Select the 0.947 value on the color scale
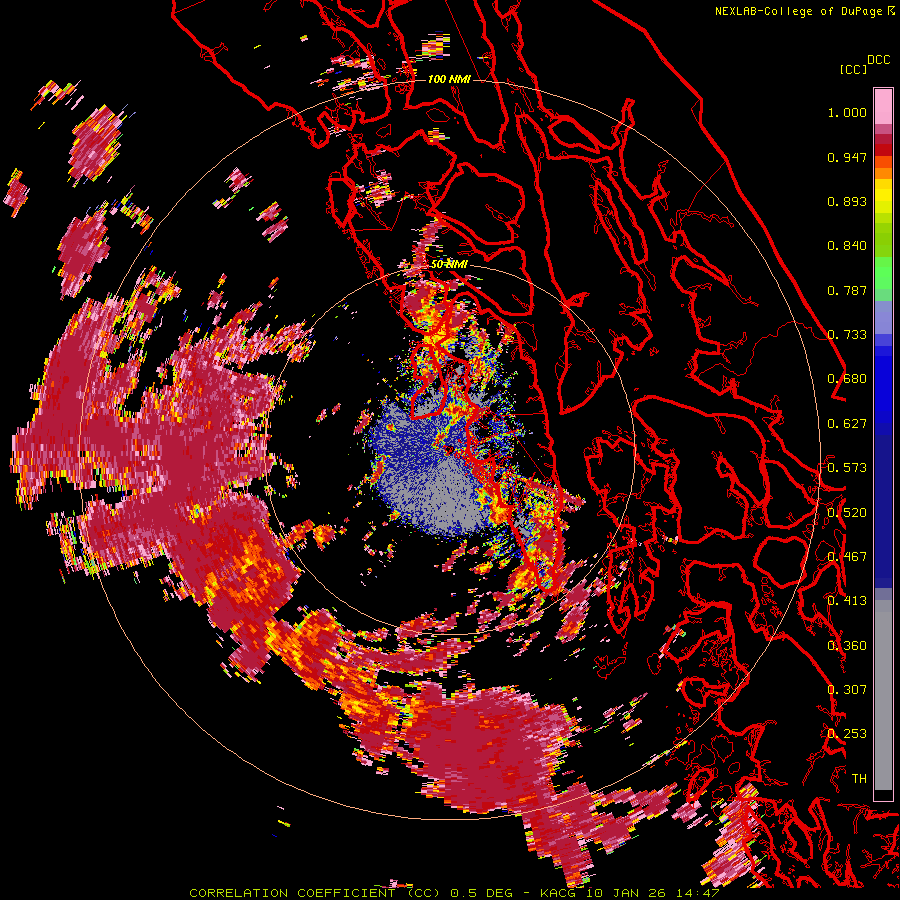 [847, 157]
